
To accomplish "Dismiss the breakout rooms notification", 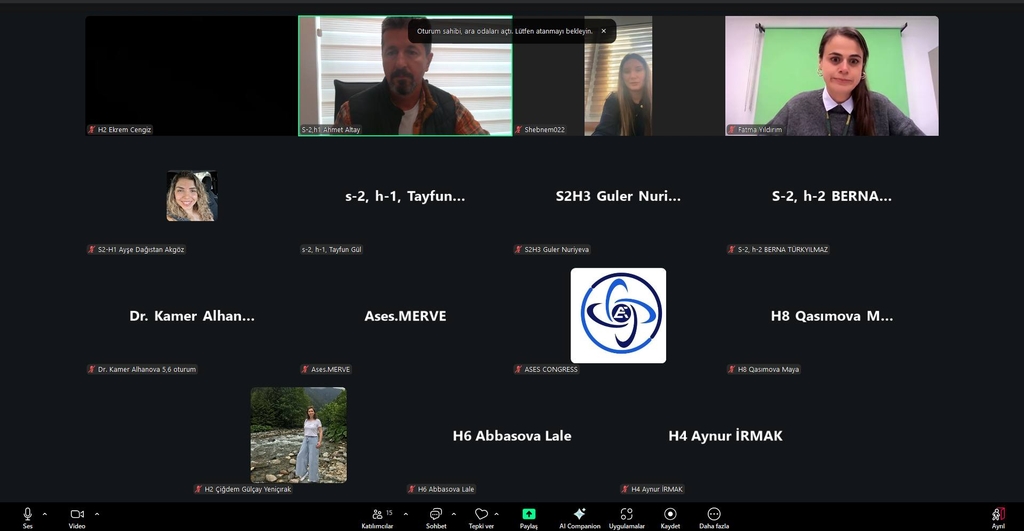I will (603, 31).
